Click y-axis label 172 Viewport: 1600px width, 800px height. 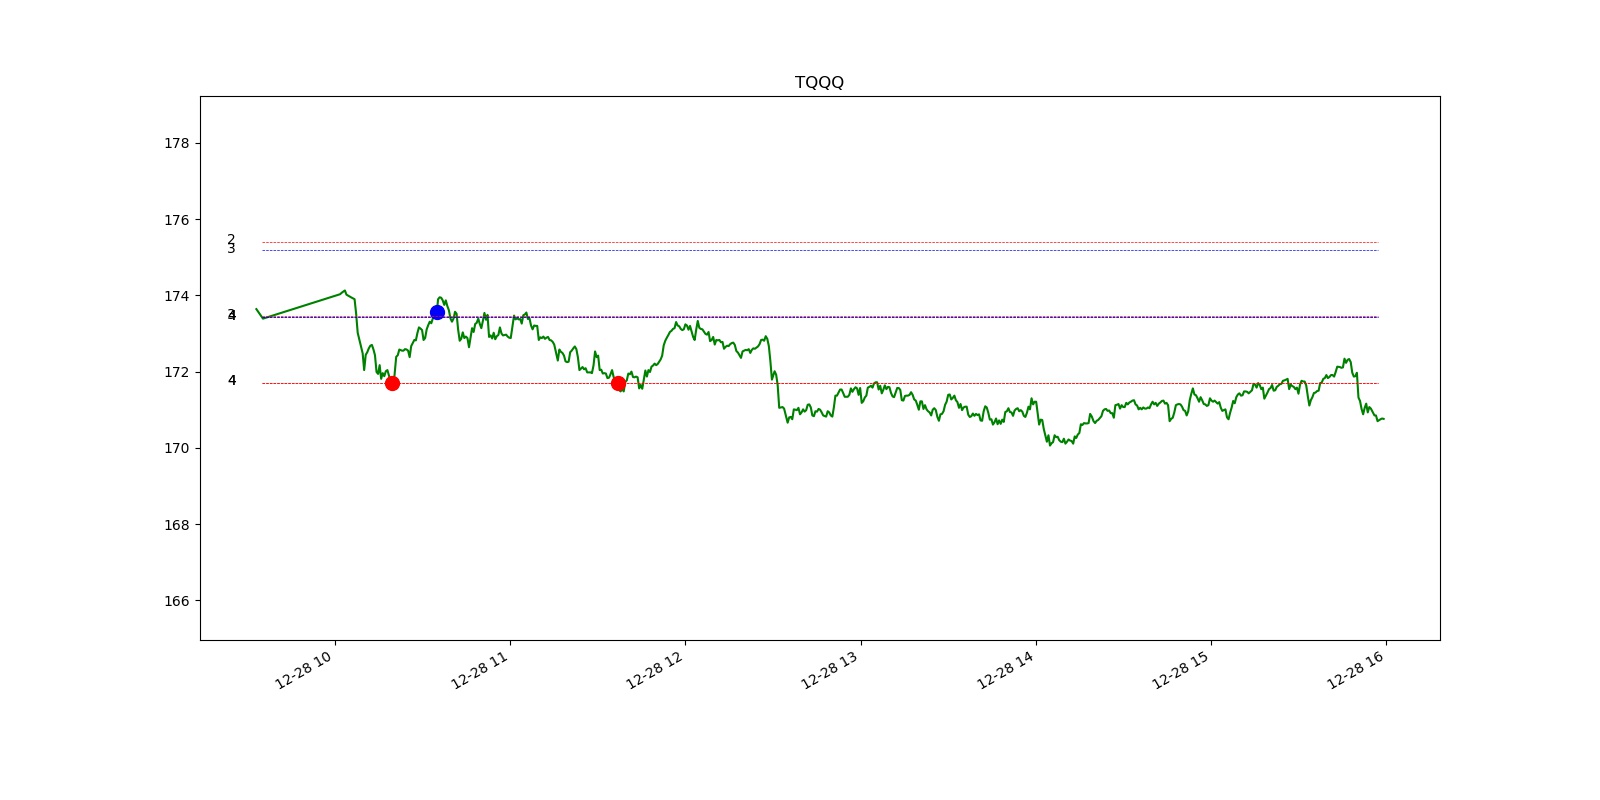point(176,372)
